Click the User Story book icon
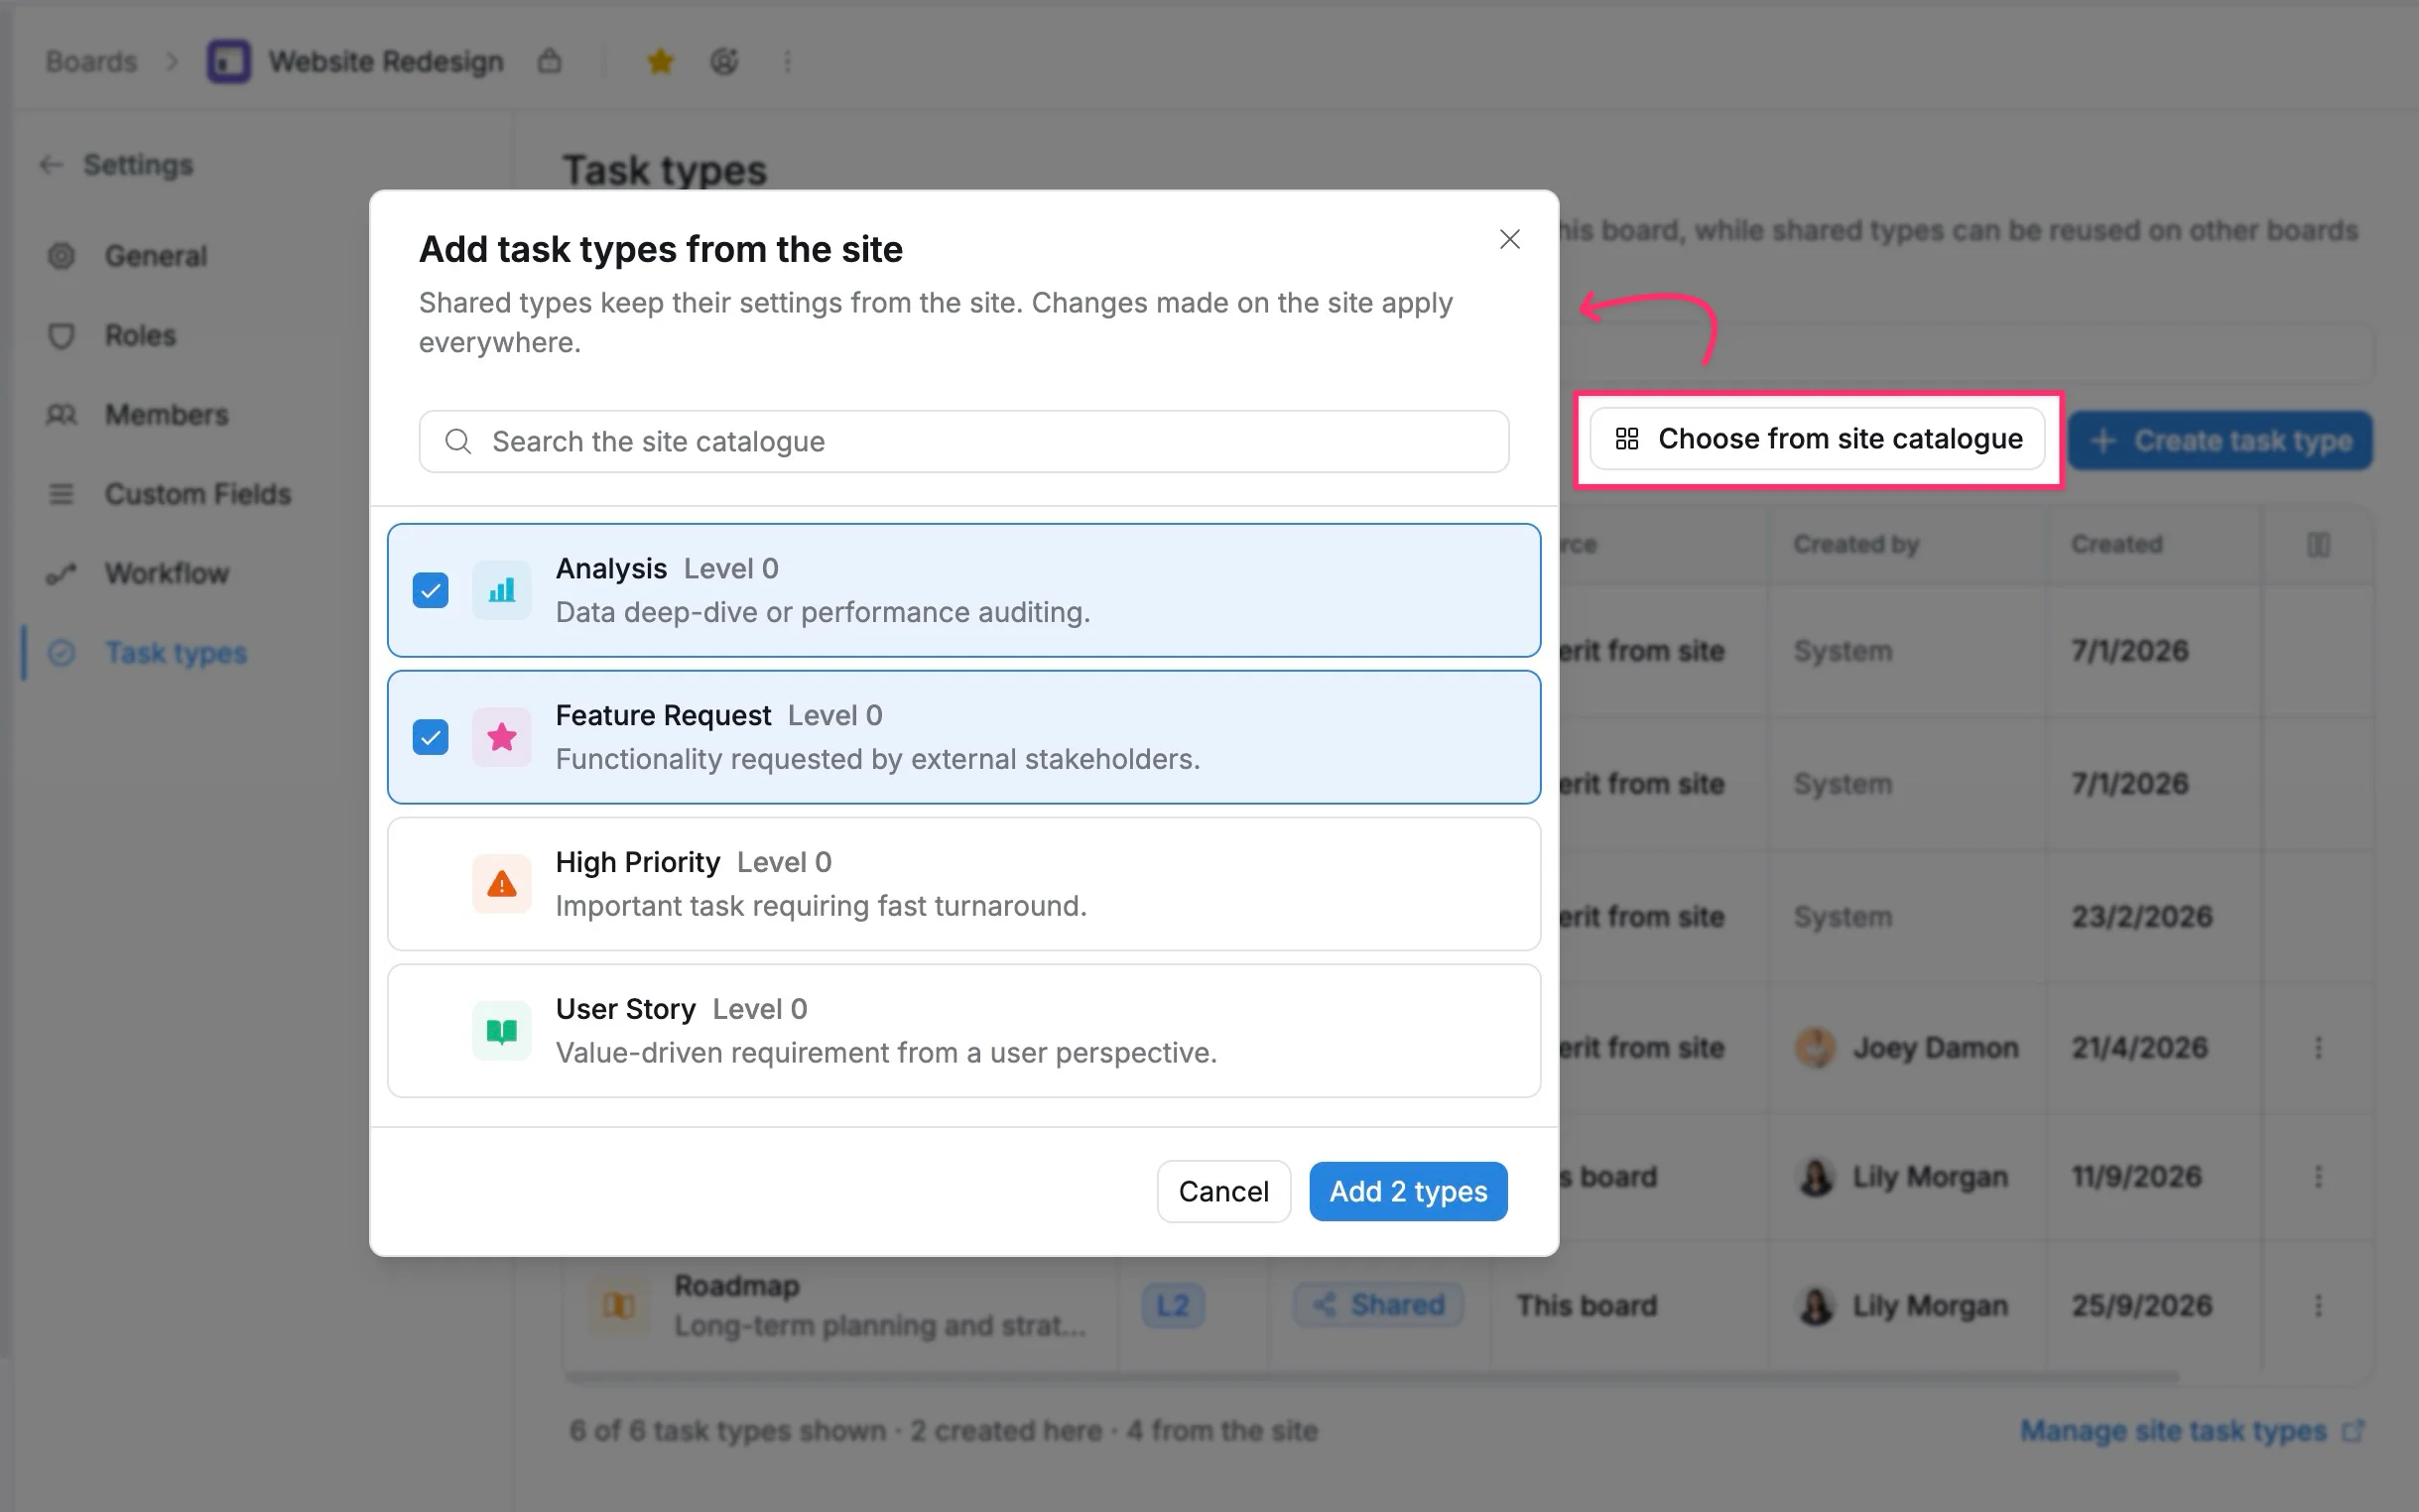The image size is (2419, 1512). coord(501,1031)
